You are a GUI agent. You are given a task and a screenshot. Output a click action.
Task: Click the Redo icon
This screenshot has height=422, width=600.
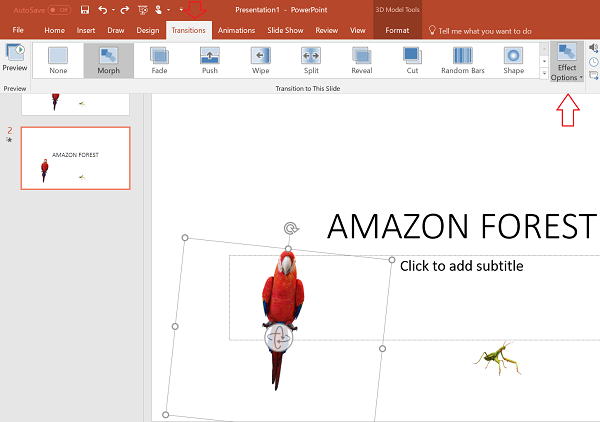point(124,10)
